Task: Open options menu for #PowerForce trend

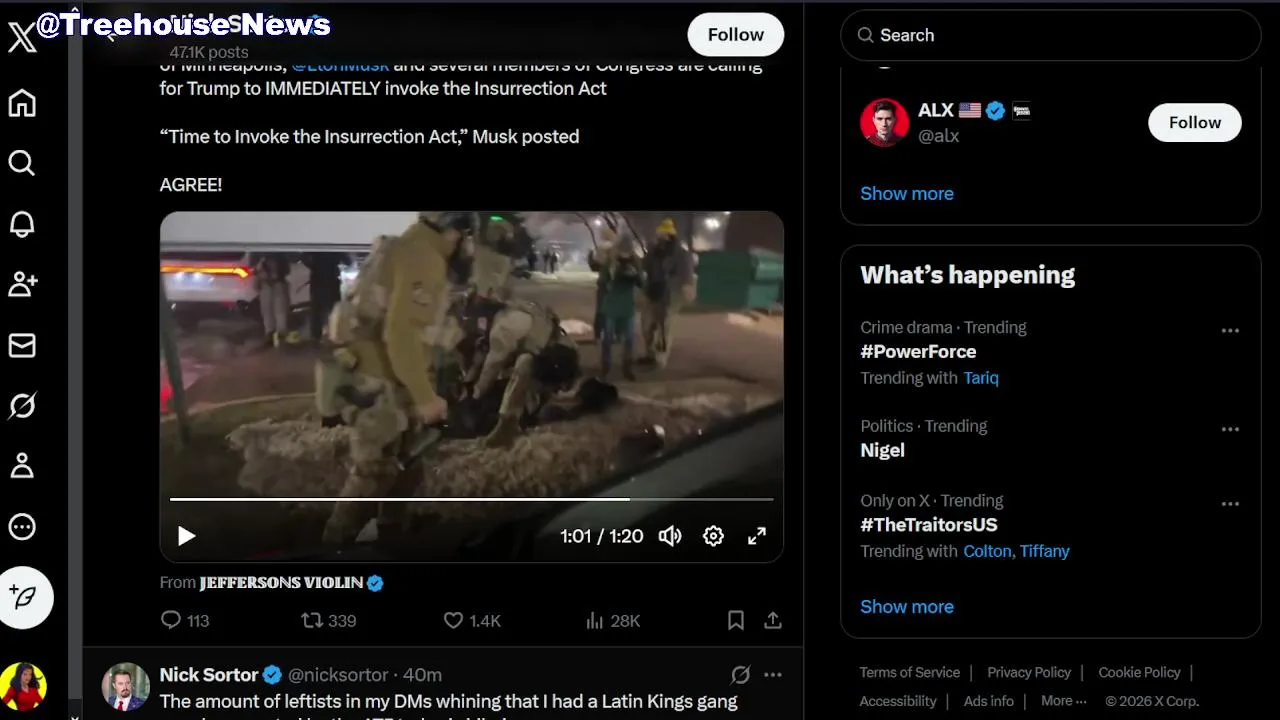Action: [1230, 330]
